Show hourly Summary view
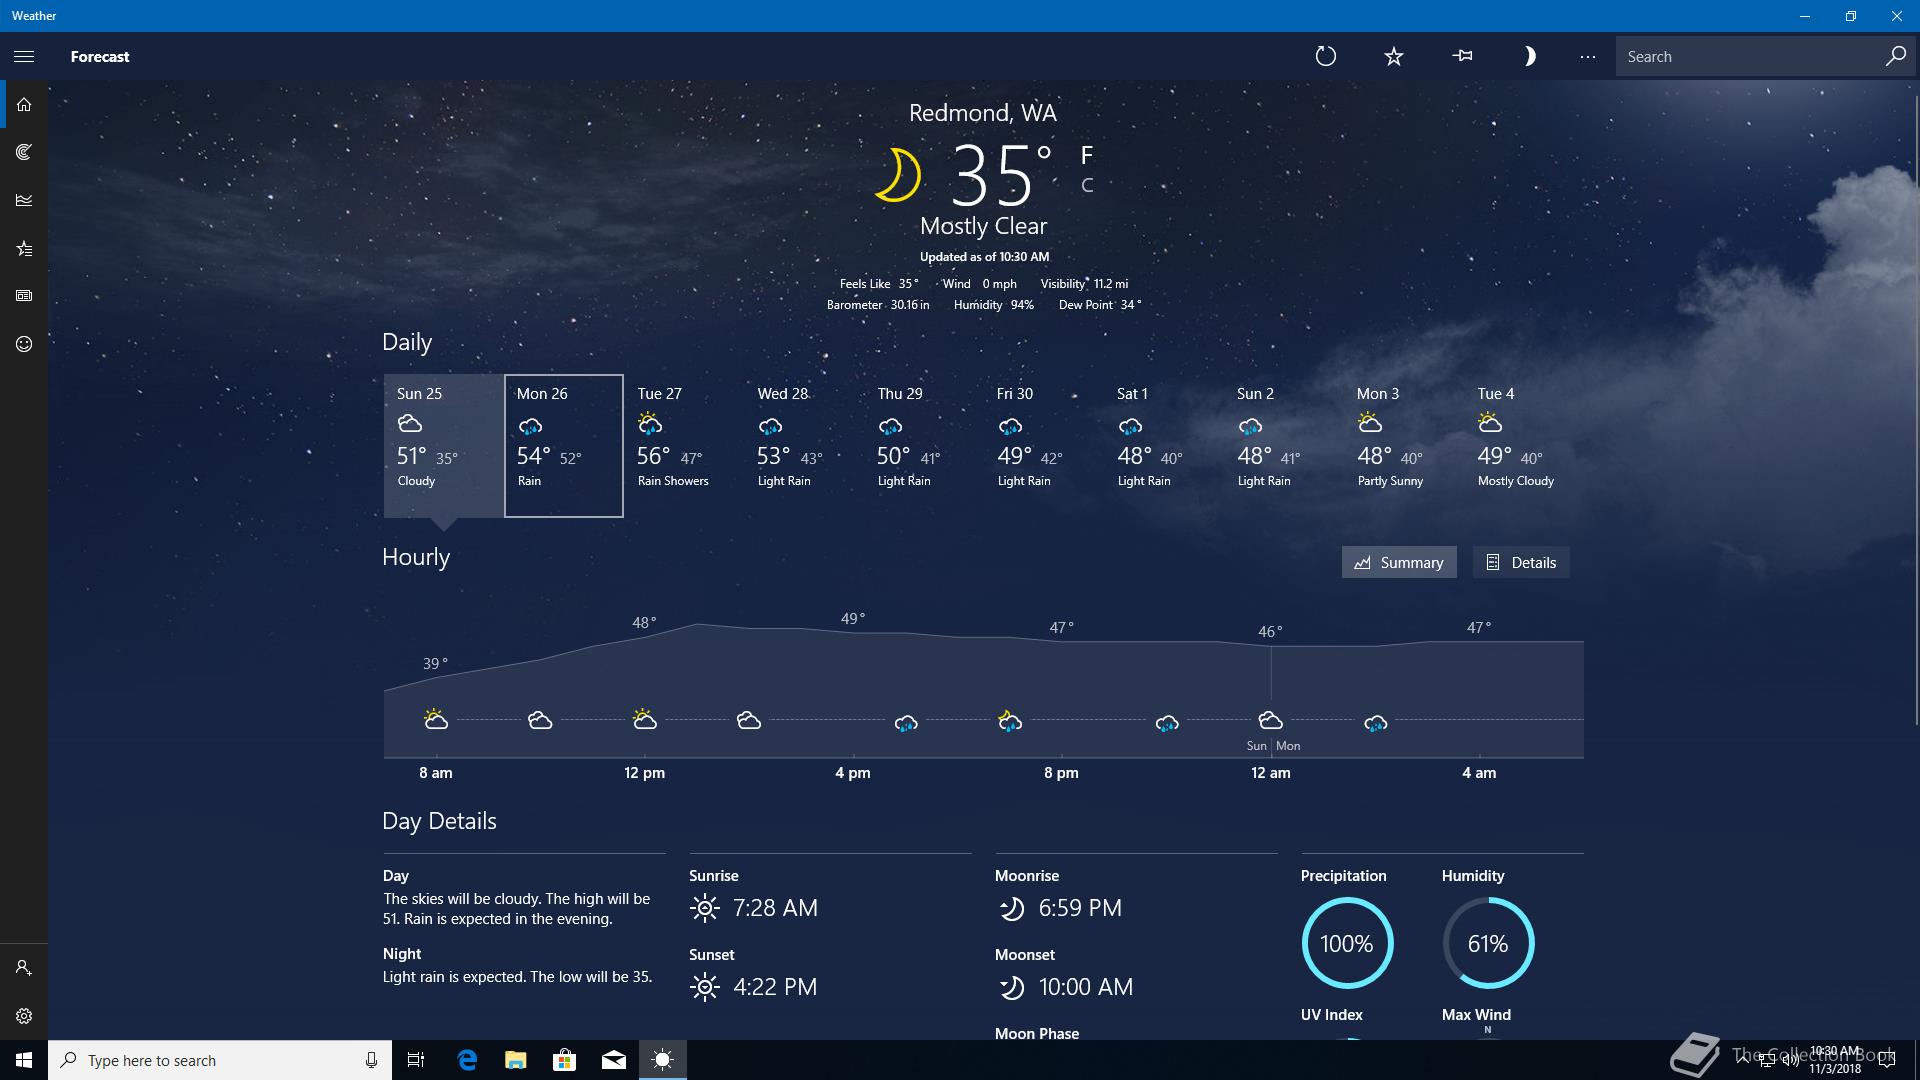 (1399, 562)
